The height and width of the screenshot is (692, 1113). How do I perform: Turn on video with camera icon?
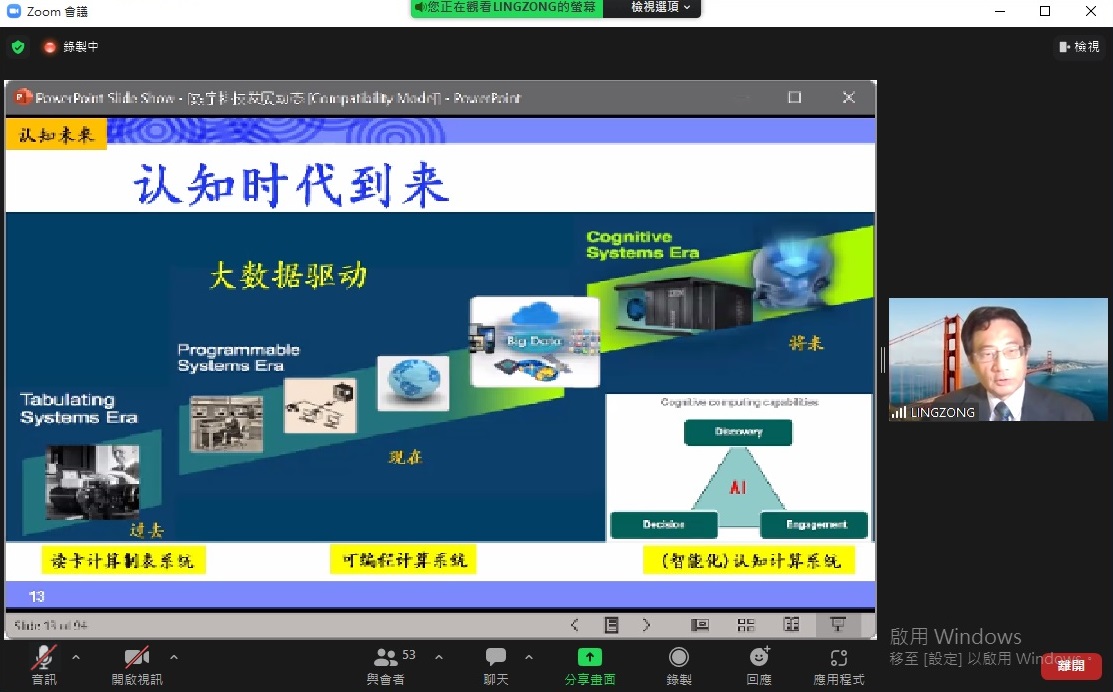[136, 658]
